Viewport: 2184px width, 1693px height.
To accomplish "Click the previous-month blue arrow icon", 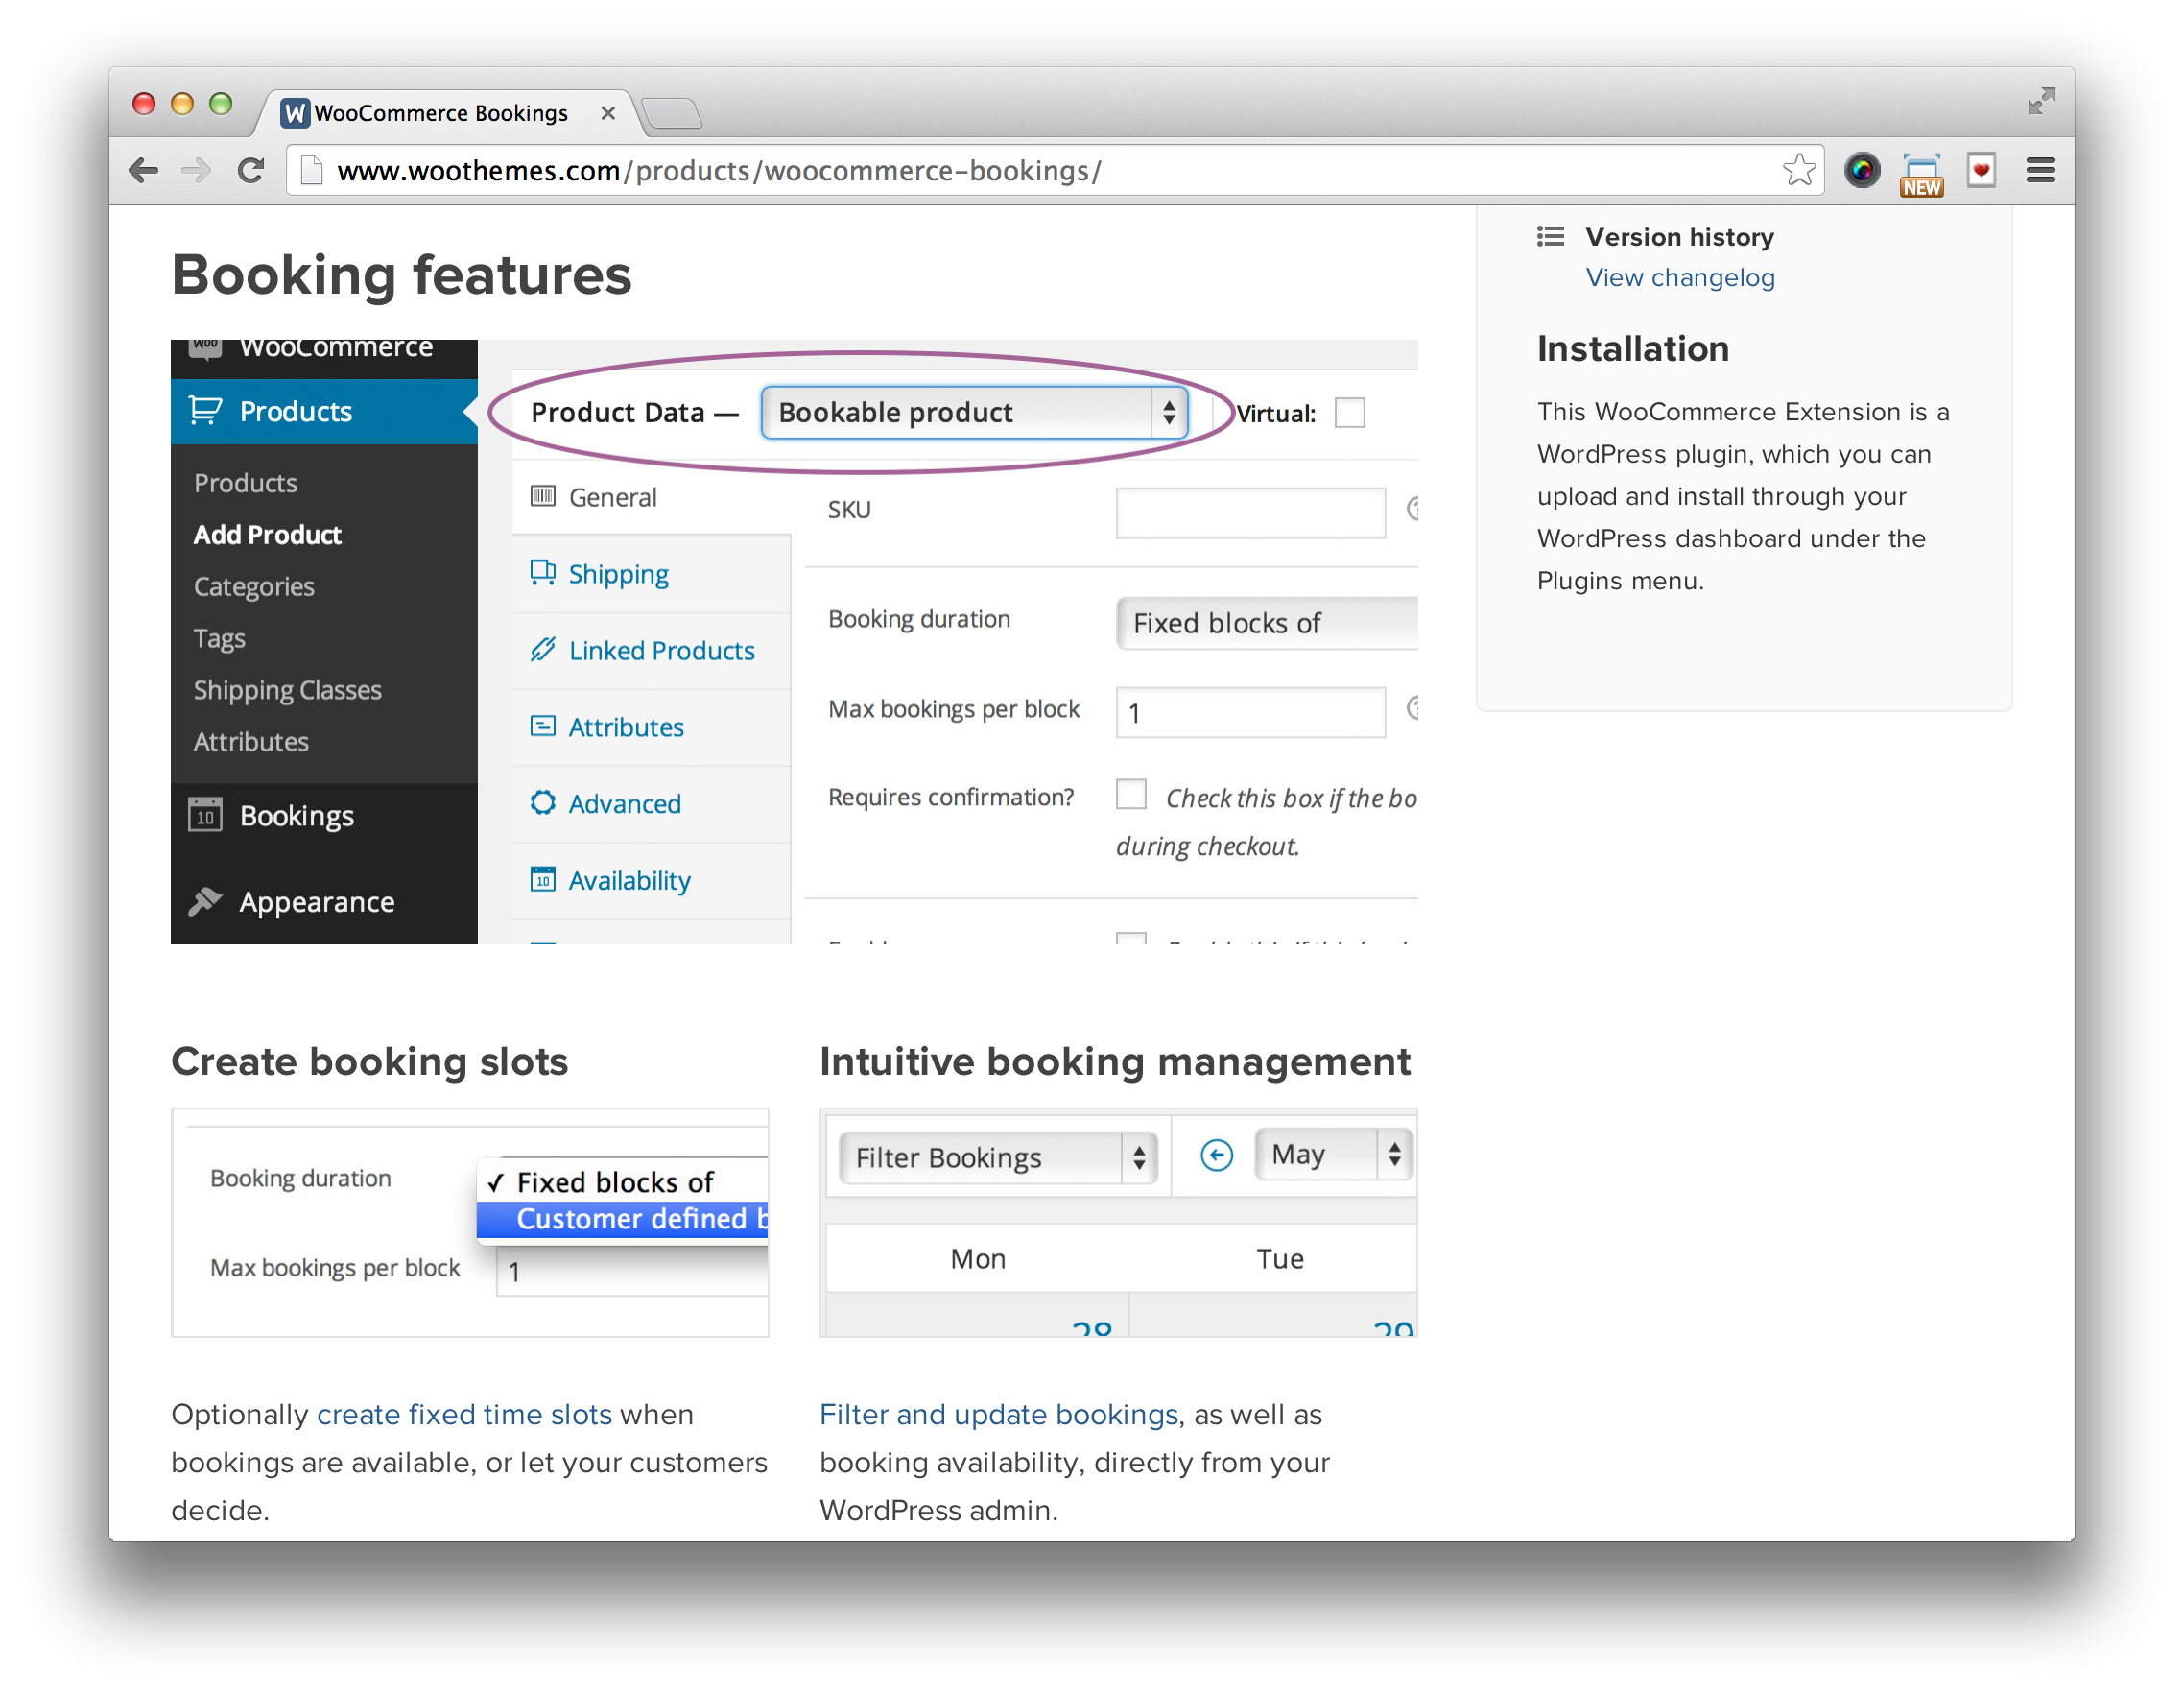I will click(x=1216, y=1155).
